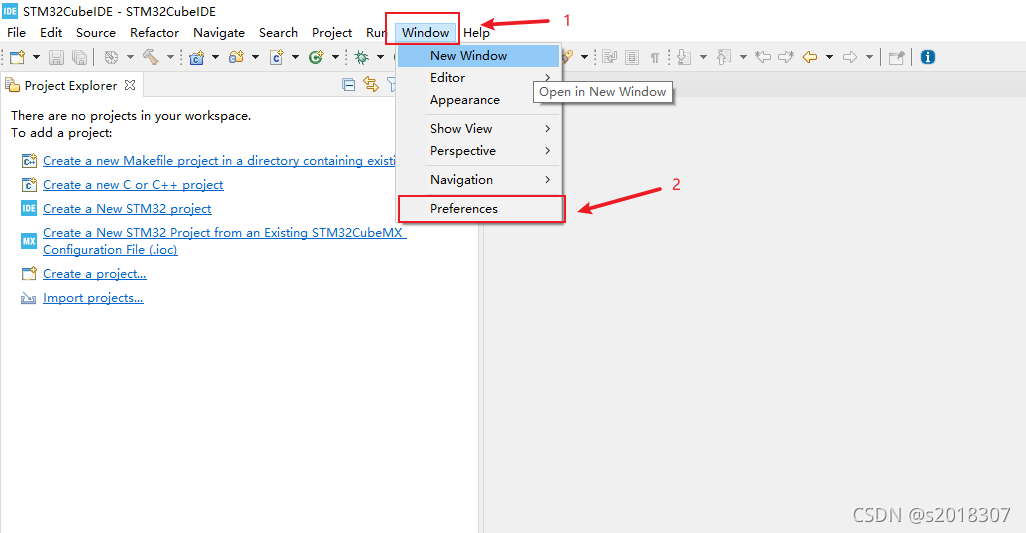1026x533 pixels.
Task: Open Preferences from the Window menu
Action: pos(478,209)
